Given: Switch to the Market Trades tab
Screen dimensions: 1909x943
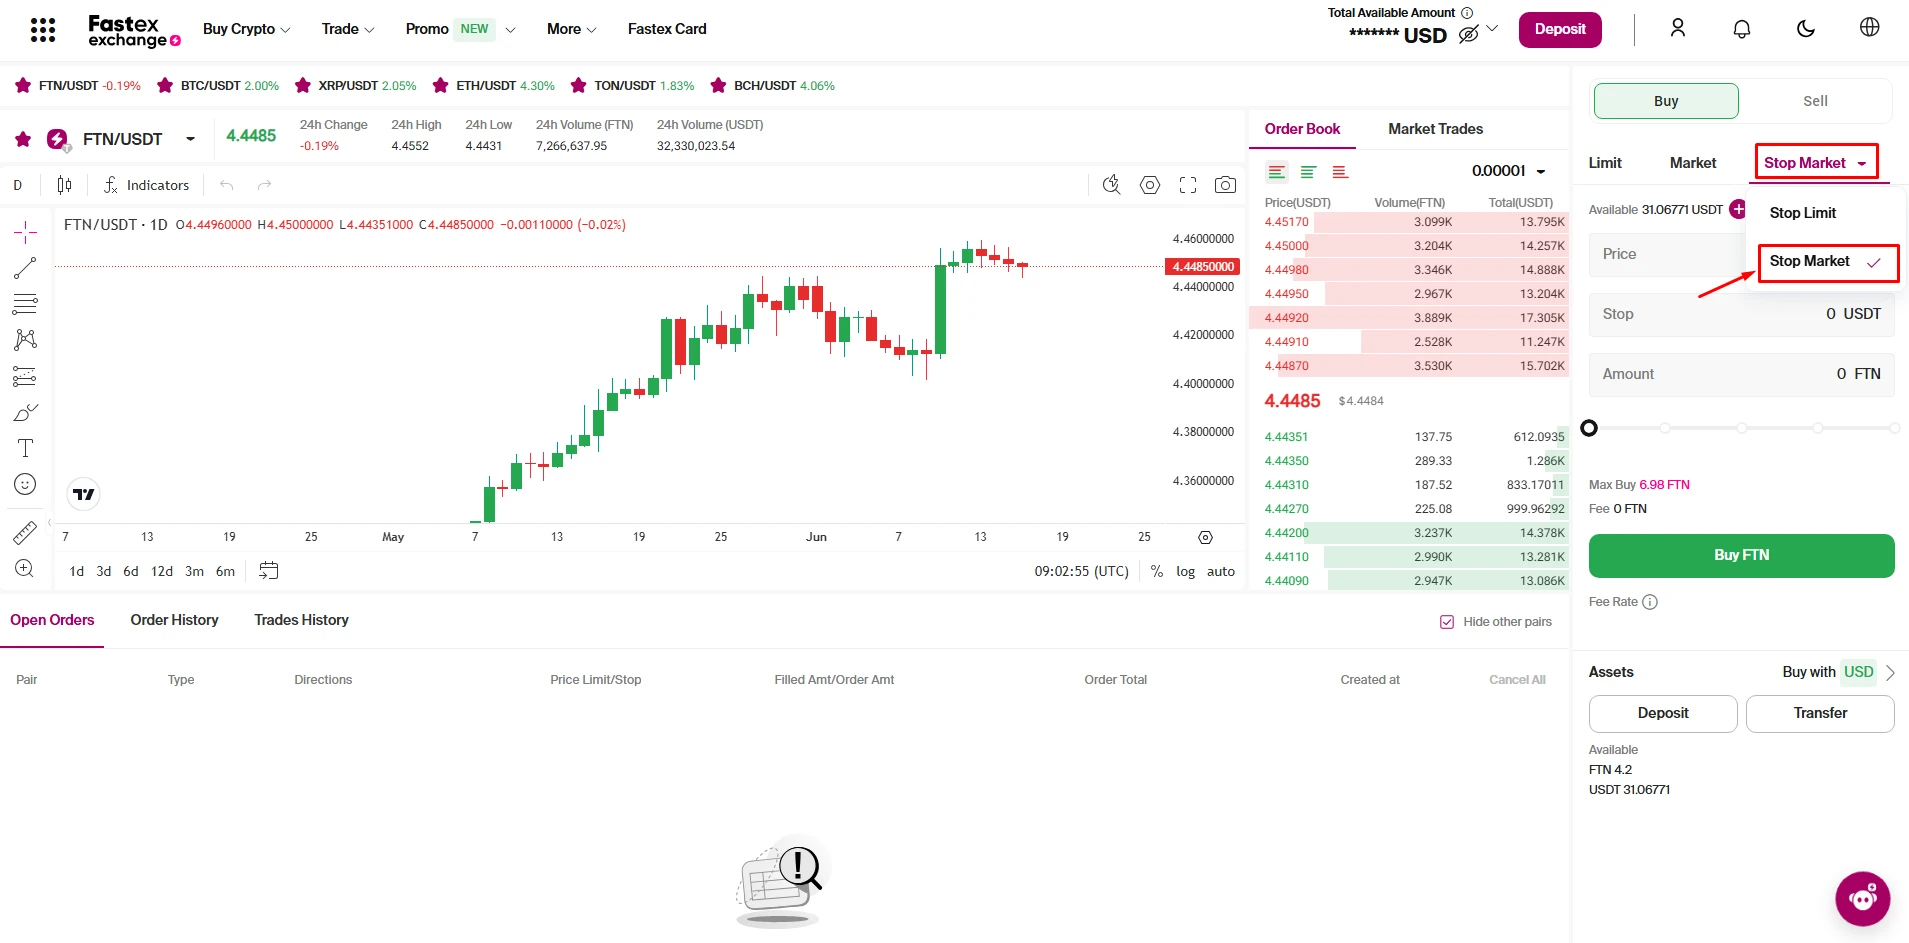Looking at the screenshot, I should tap(1435, 129).
